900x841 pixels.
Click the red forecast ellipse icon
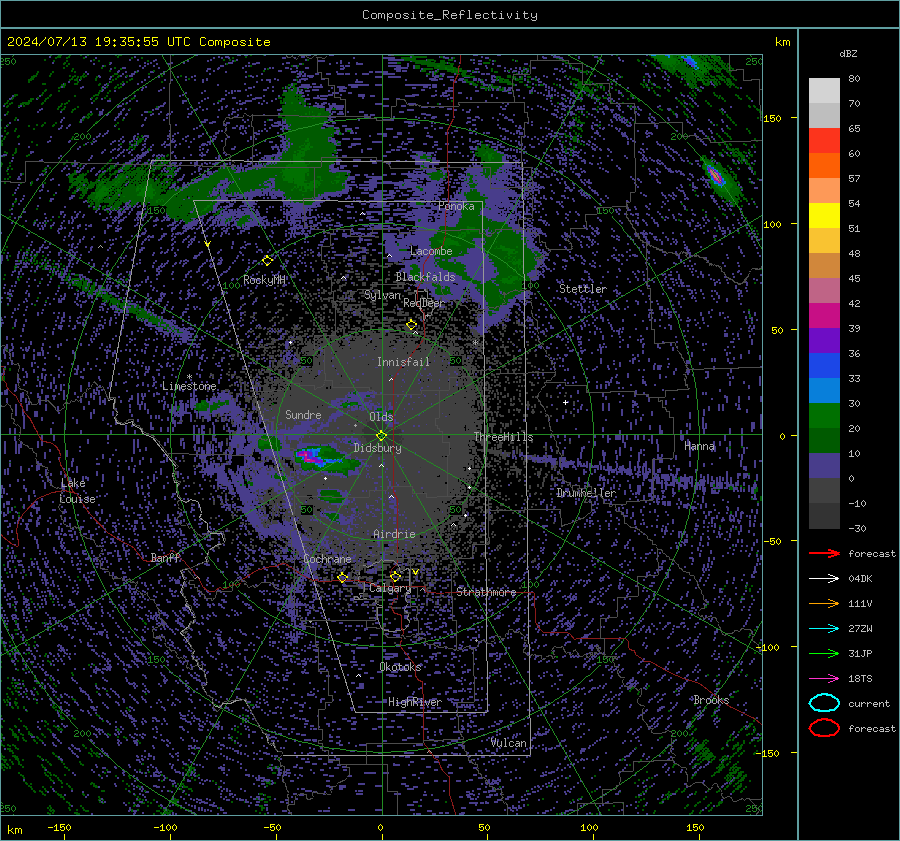(824, 728)
